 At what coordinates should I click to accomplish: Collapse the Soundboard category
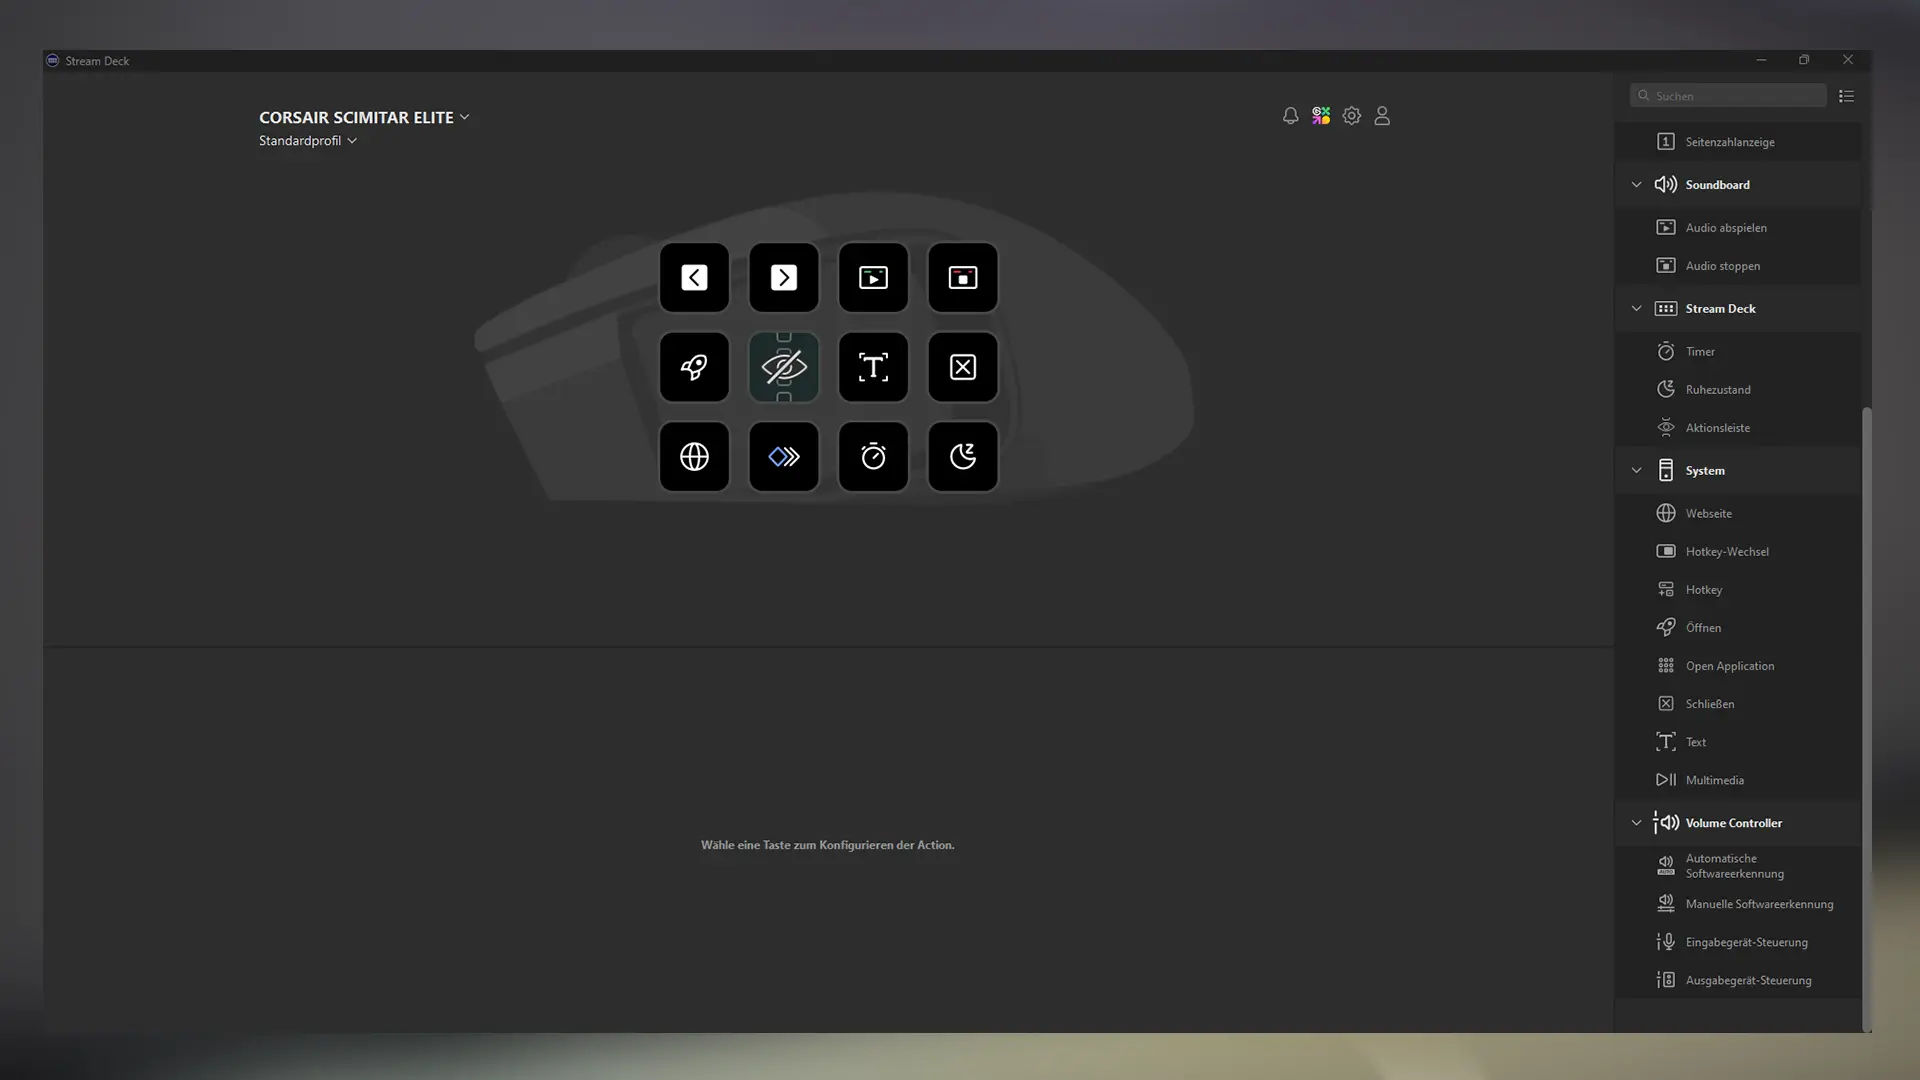tap(1636, 185)
